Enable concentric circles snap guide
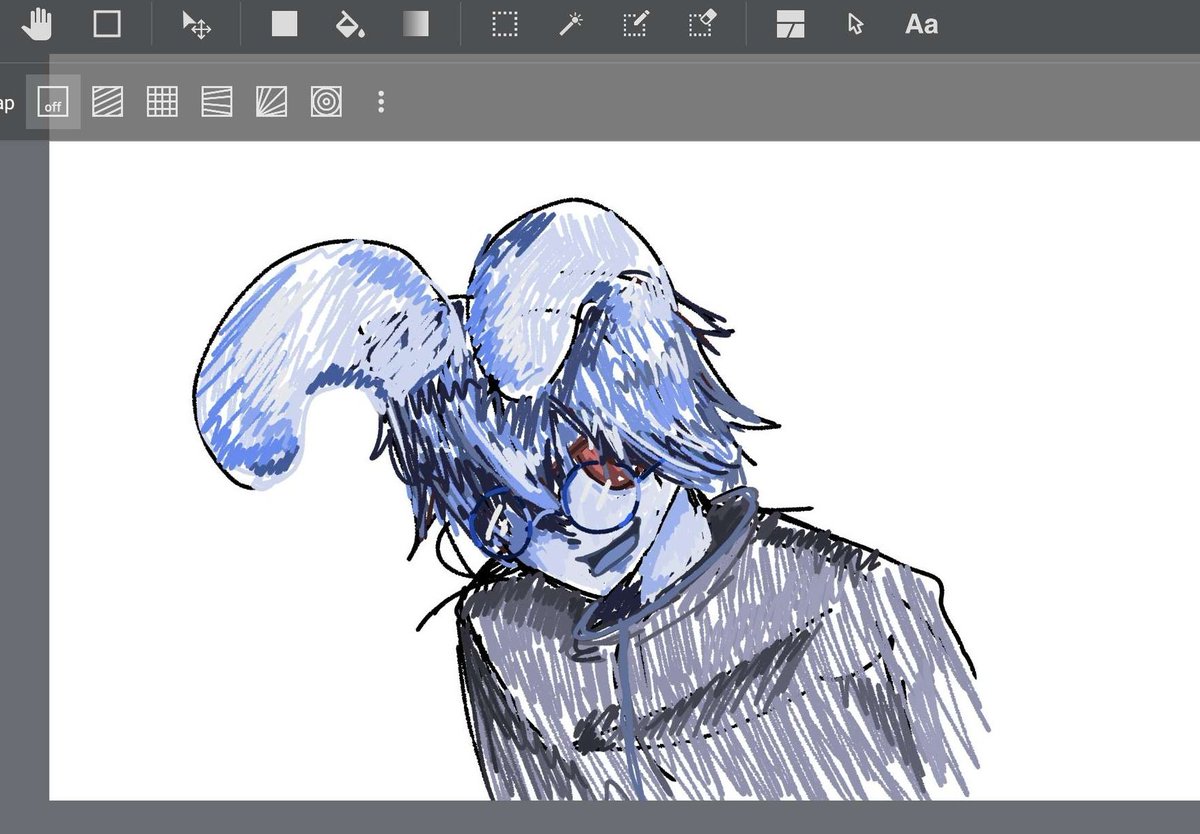Viewport: 1200px width, 834px height. 326,102
